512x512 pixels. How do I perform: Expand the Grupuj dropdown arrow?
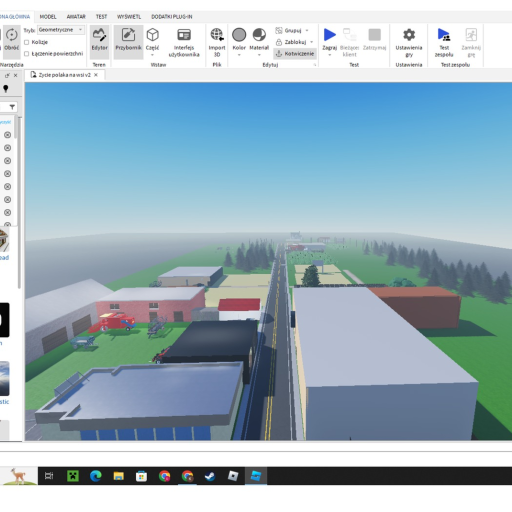(307, 30)
